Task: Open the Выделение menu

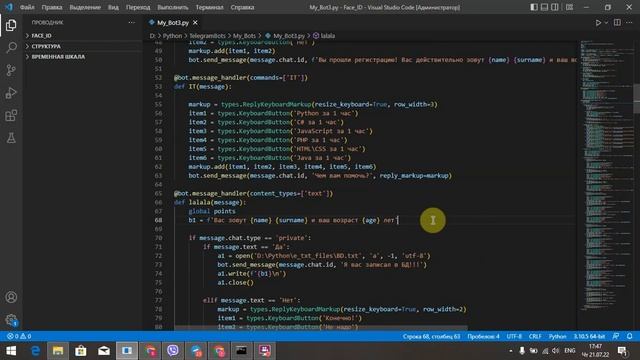Action: coord(84,7)
